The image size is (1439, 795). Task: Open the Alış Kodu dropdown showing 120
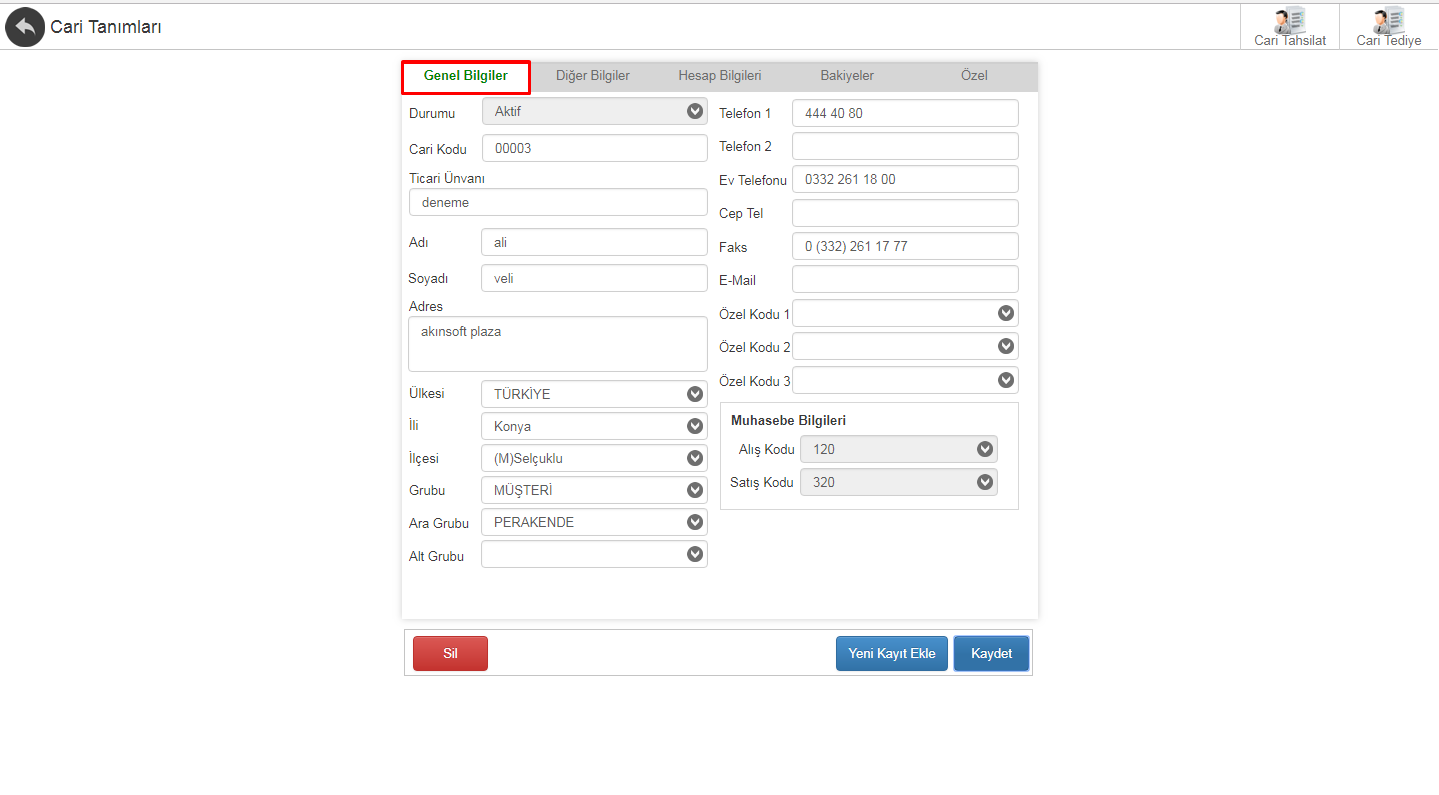click(x=899, y=449)
